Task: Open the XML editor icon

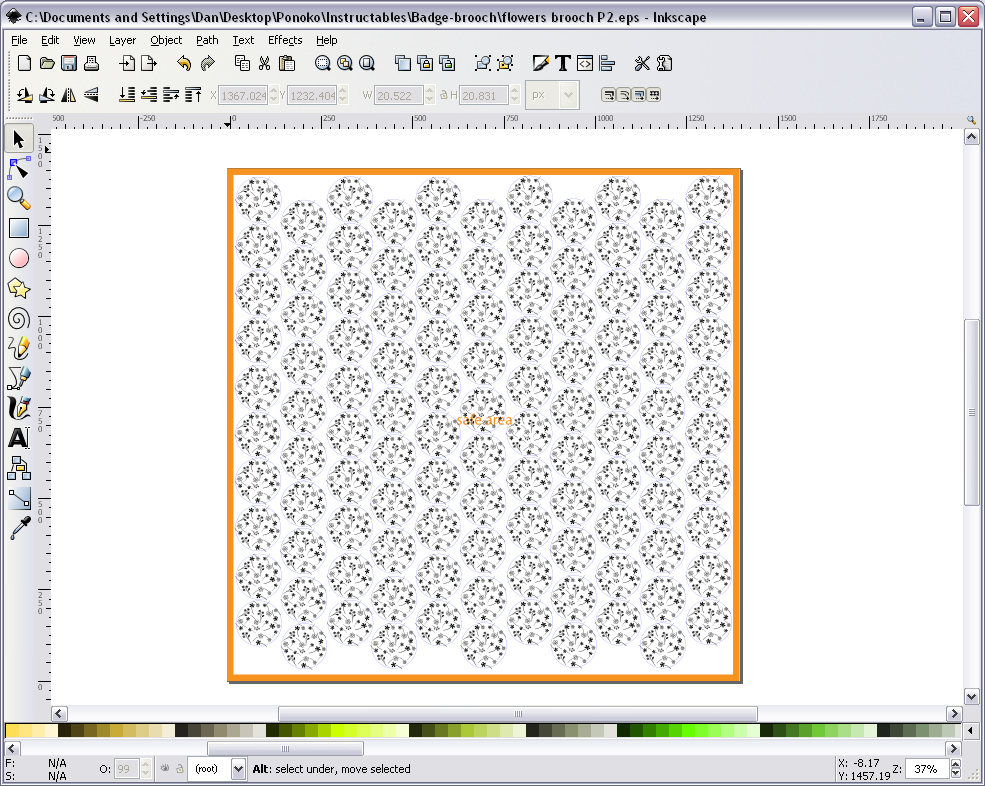Action: pyautogui.click(x=585, y=63)
